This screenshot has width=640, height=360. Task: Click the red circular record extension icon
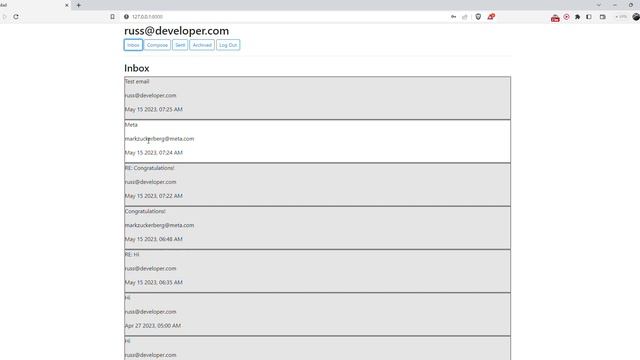567,17
